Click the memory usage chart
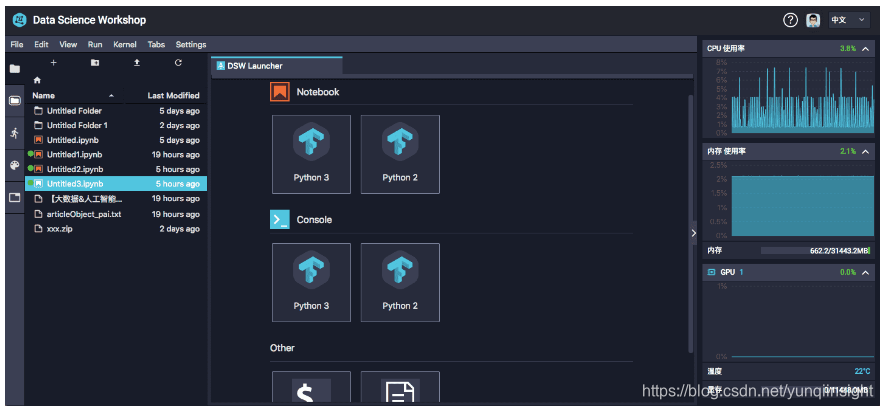 [802, 201]
